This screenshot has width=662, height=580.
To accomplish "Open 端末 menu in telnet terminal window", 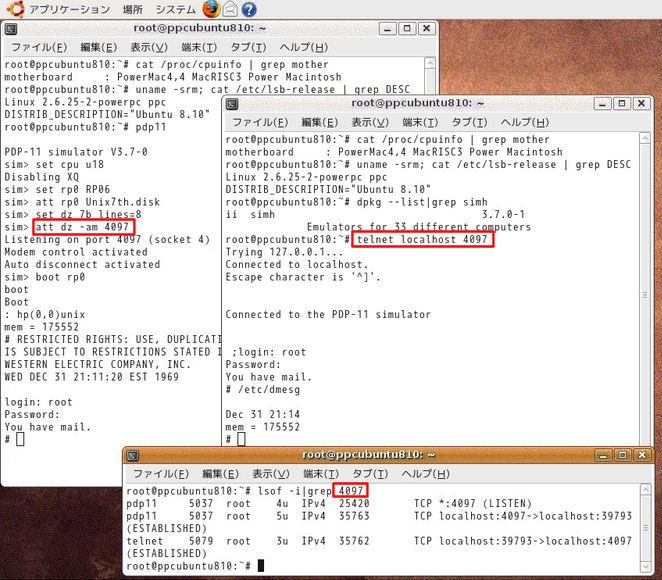I will 420,122.
